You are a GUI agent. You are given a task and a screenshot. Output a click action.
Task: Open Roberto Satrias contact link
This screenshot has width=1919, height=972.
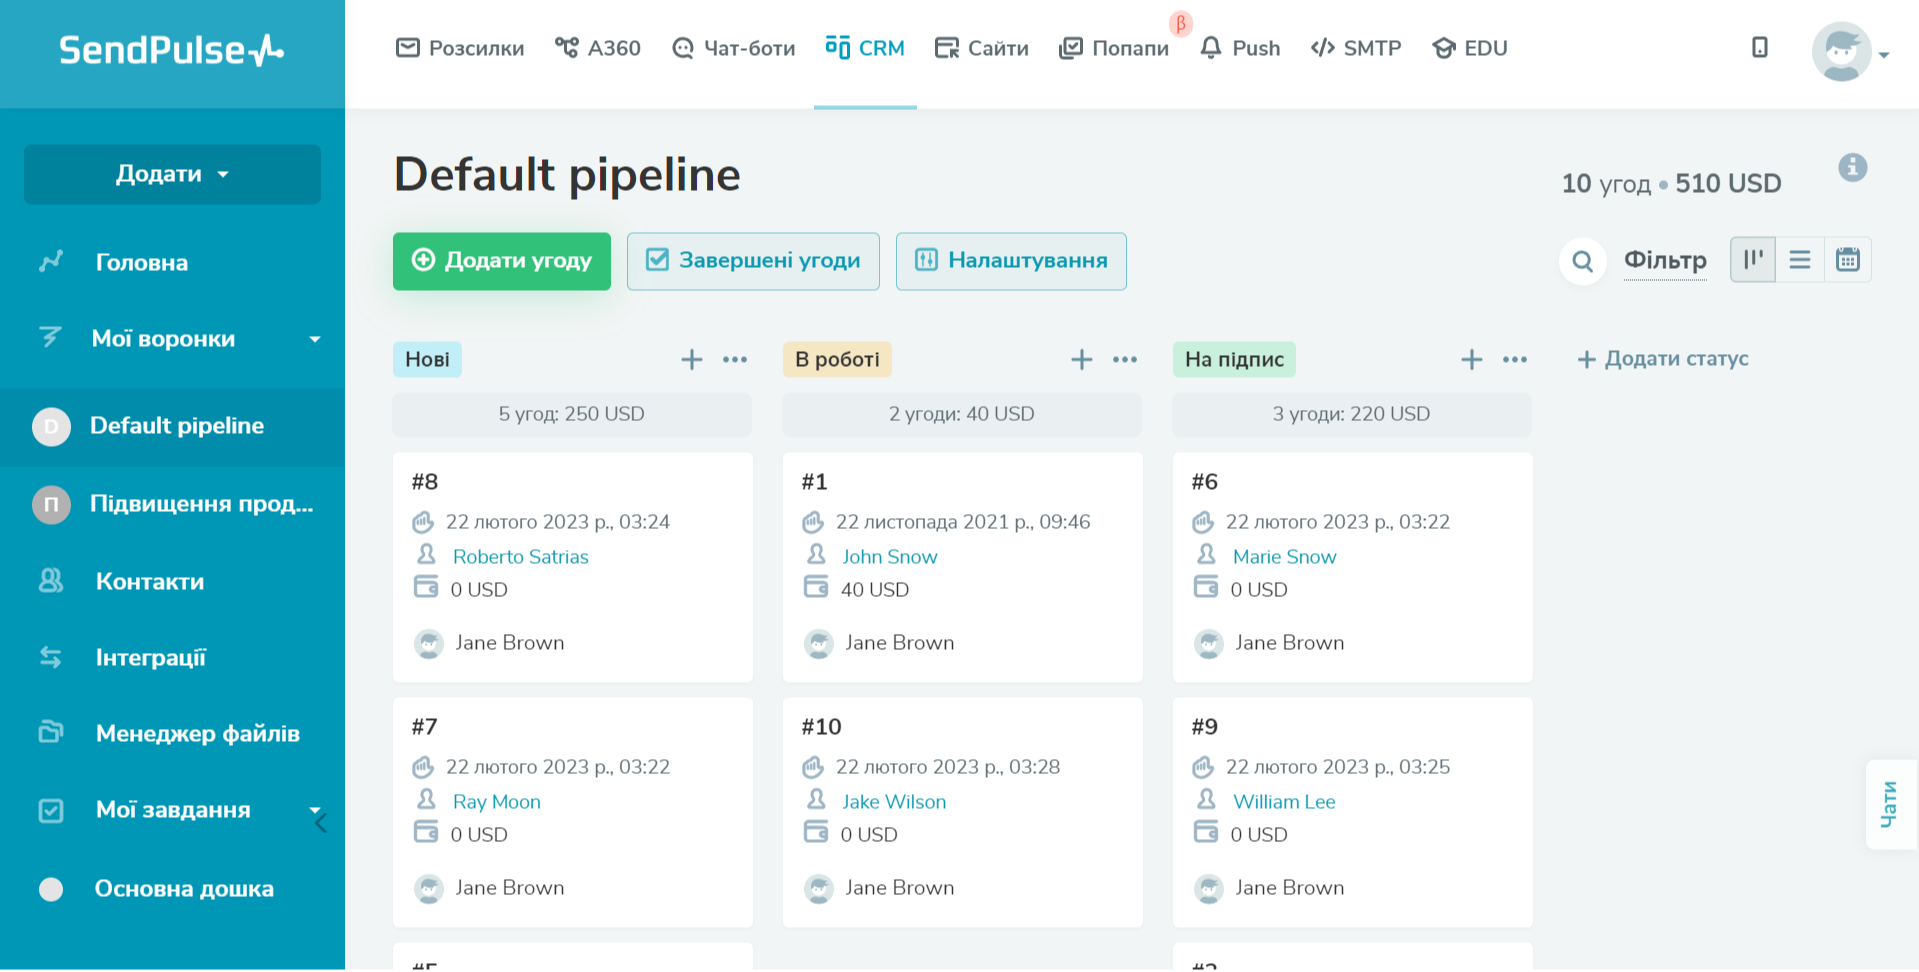(520, 556)
